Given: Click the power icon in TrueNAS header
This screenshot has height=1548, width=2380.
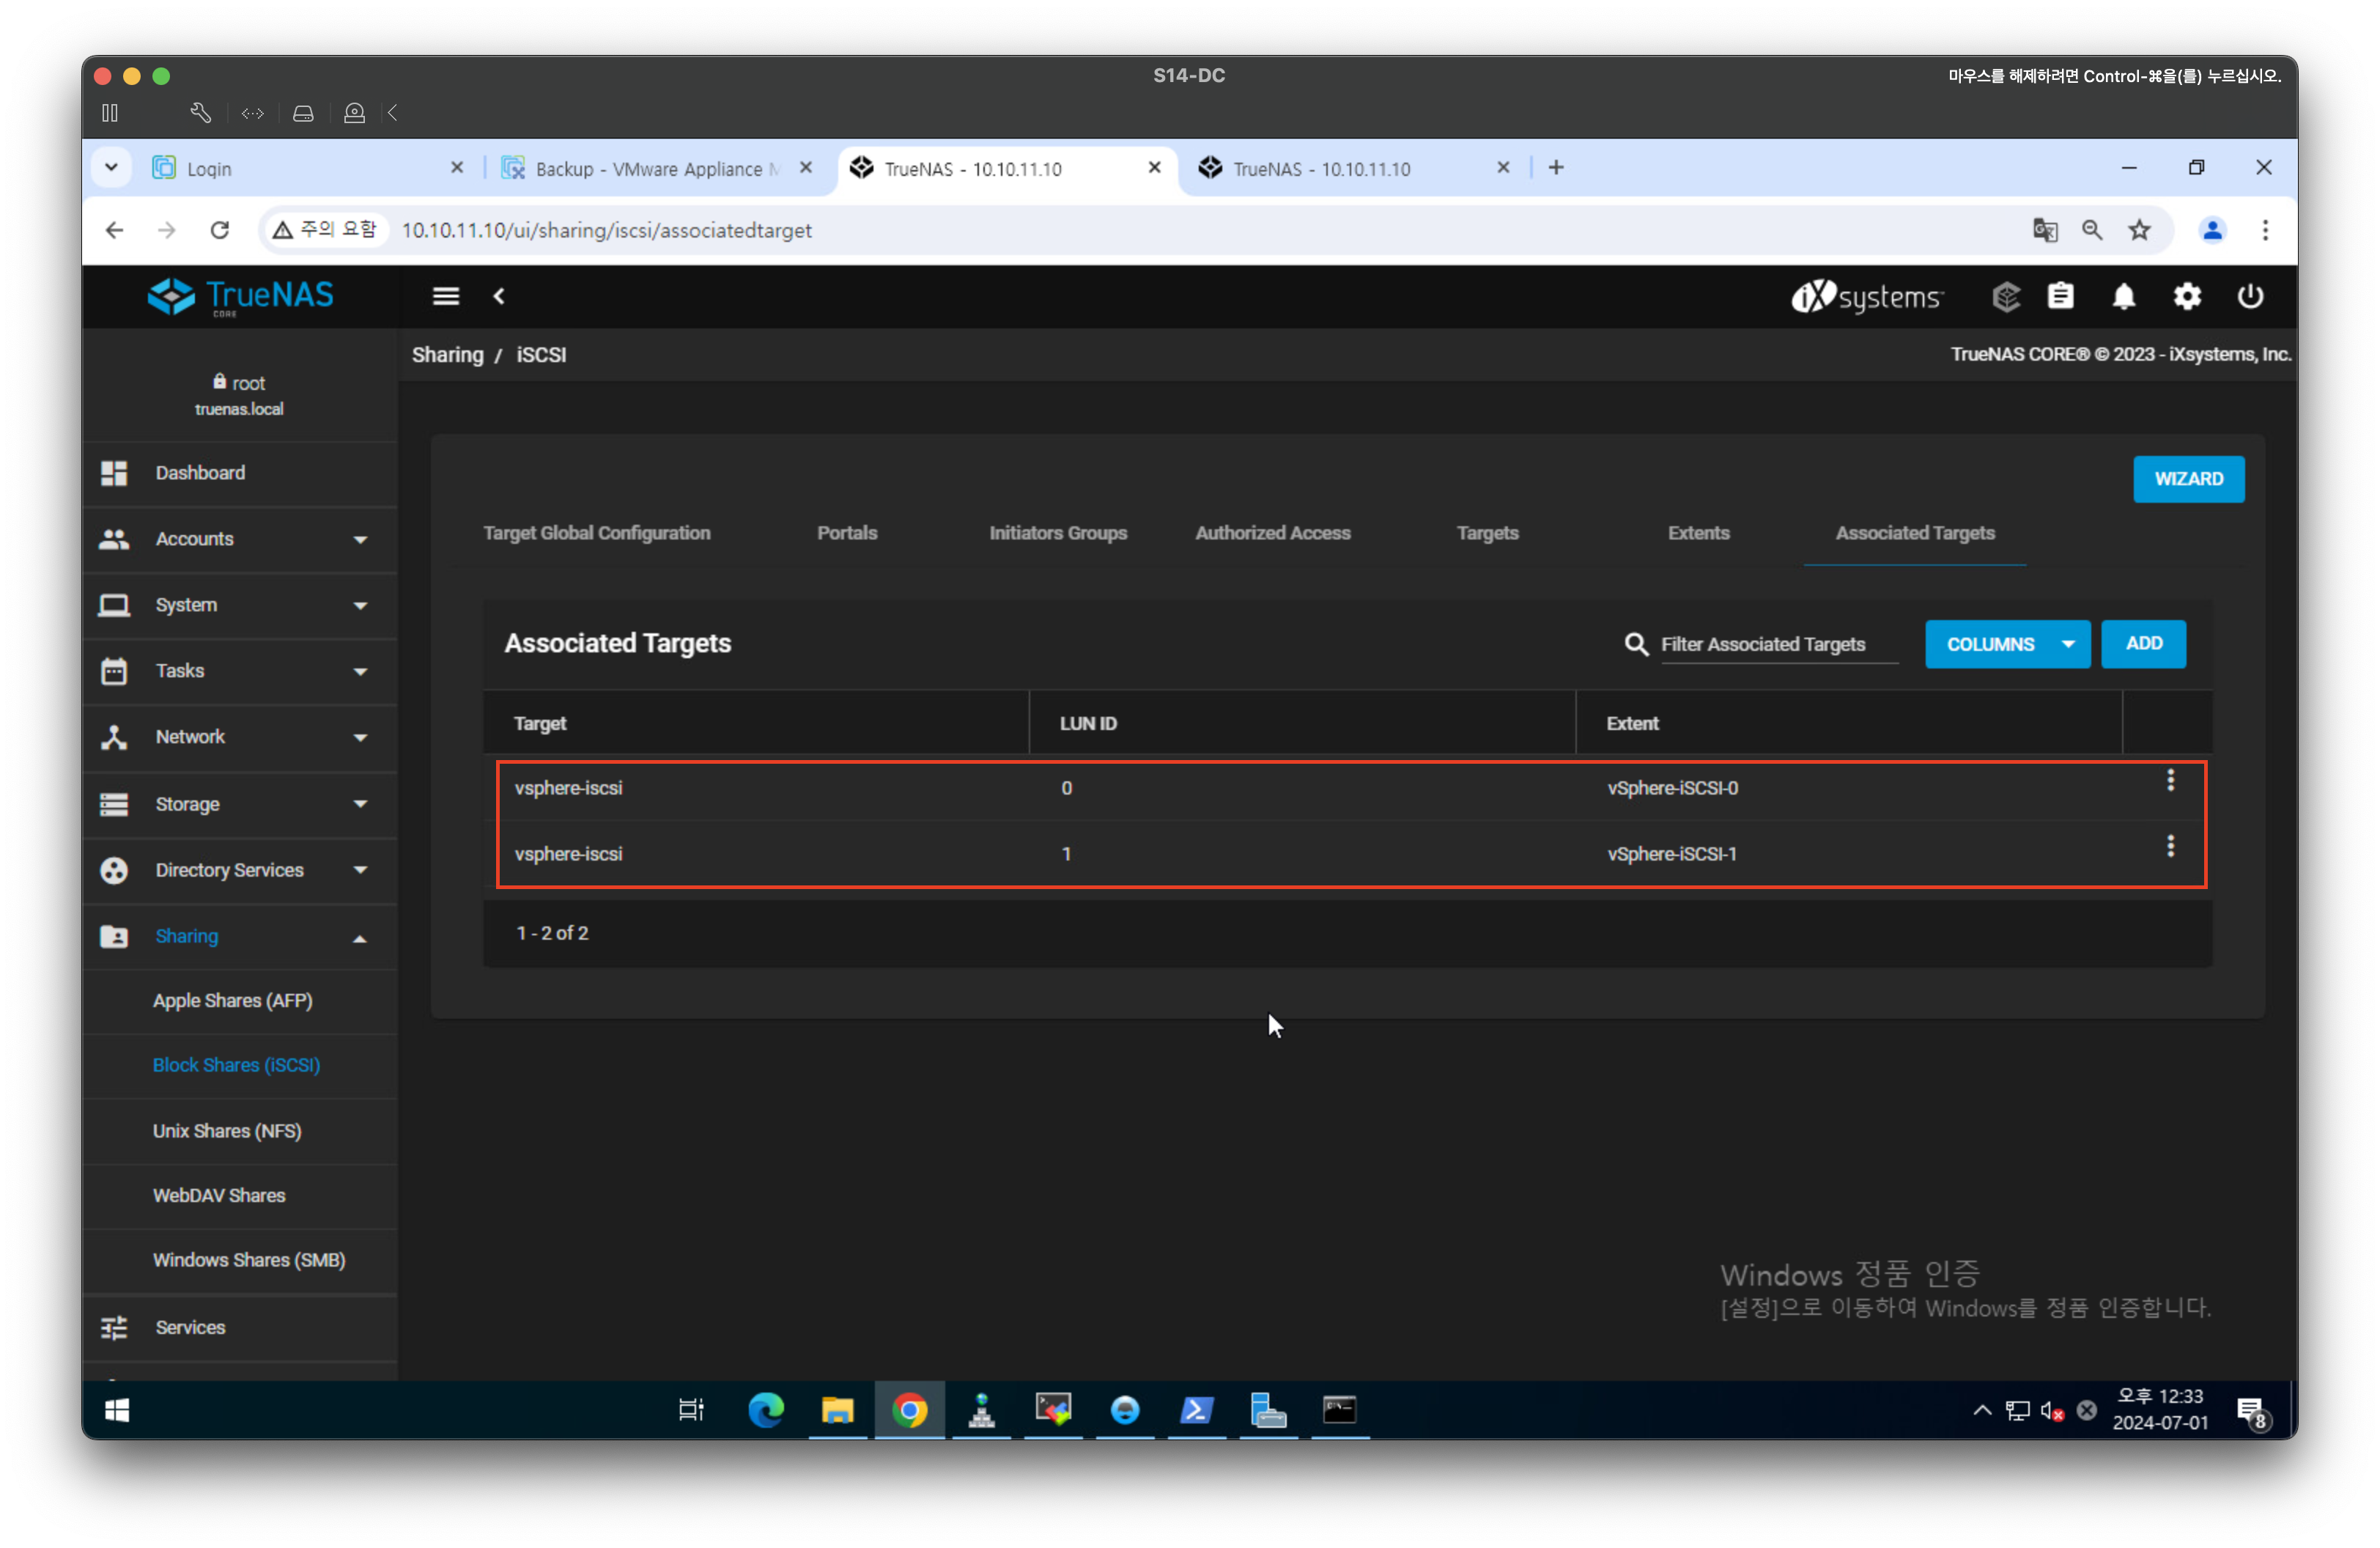Looking at the screenshot, I should (2250, 297).
